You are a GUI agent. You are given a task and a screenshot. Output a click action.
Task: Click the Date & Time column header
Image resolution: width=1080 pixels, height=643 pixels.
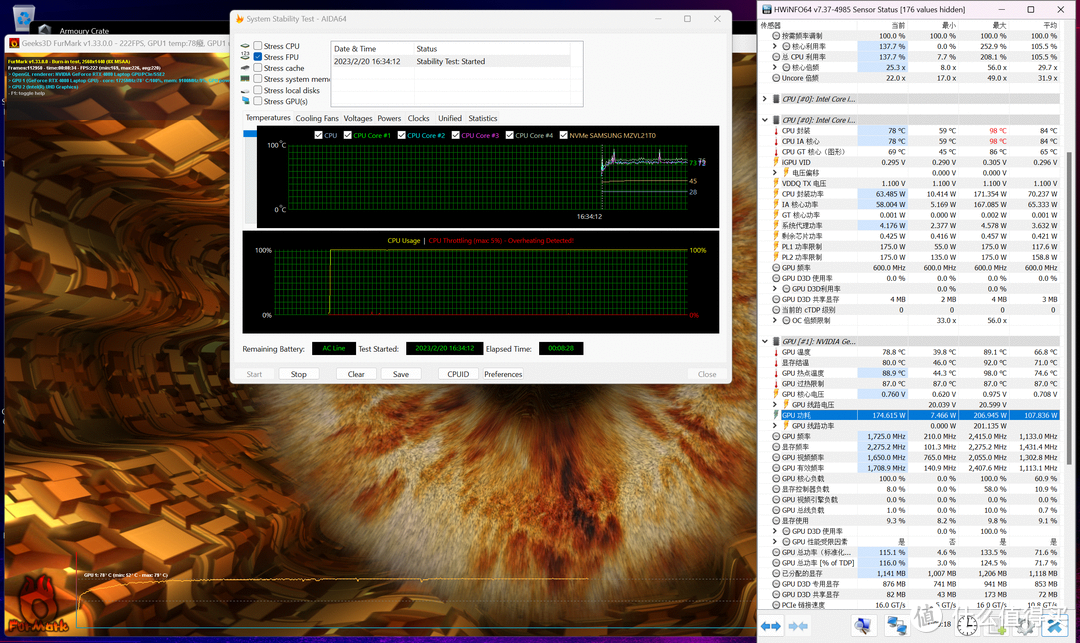373,49
